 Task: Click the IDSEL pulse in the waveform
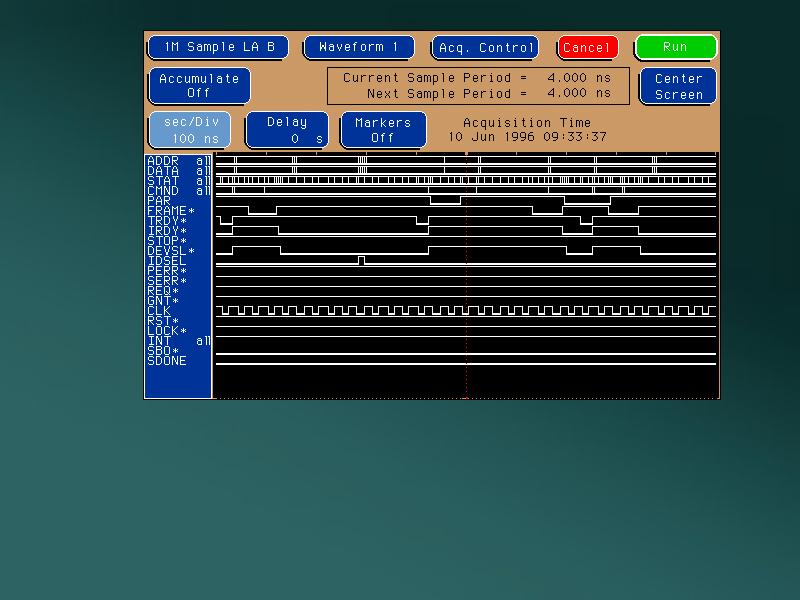click(361, 261)
